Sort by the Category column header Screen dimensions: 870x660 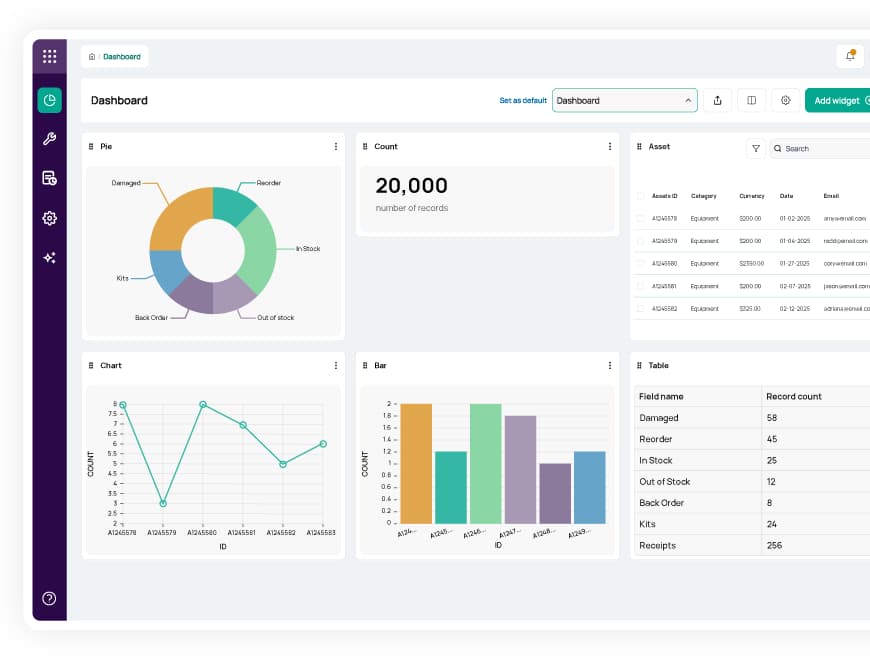[x=704, y=196]
